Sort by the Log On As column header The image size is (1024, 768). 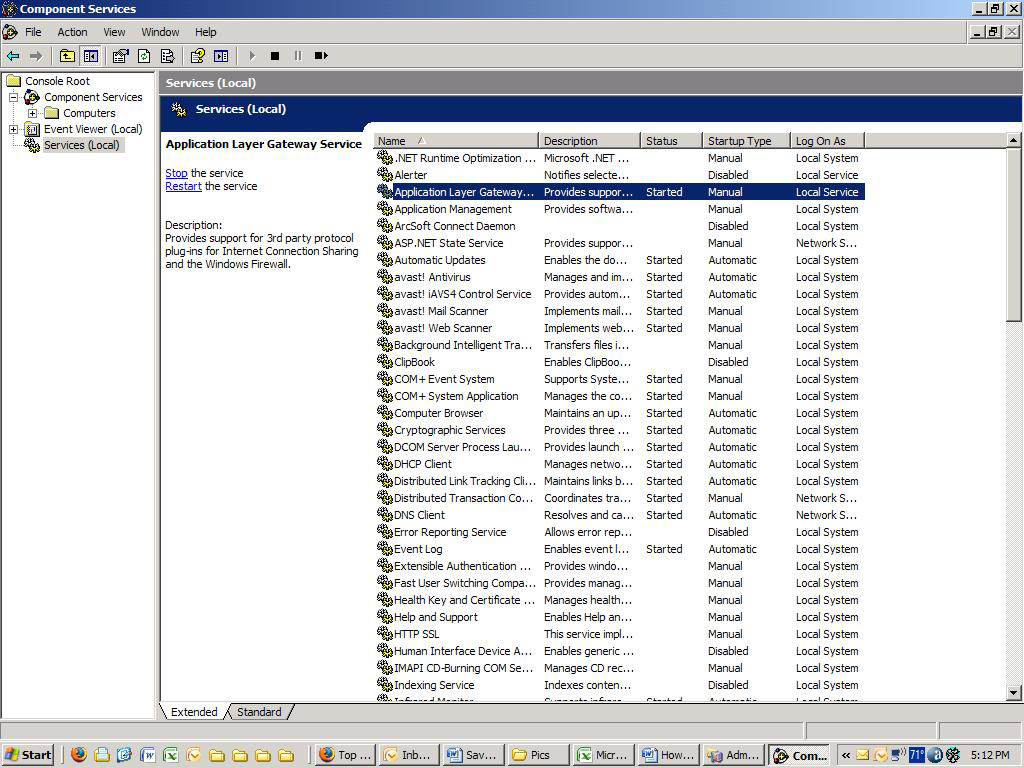pos(827,141)
